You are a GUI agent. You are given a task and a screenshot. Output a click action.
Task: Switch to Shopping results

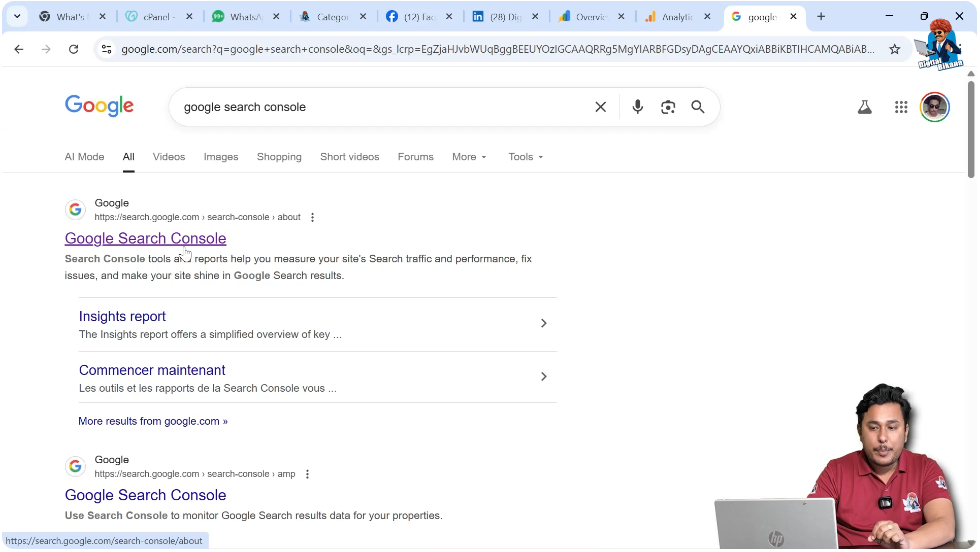[279, 157]
